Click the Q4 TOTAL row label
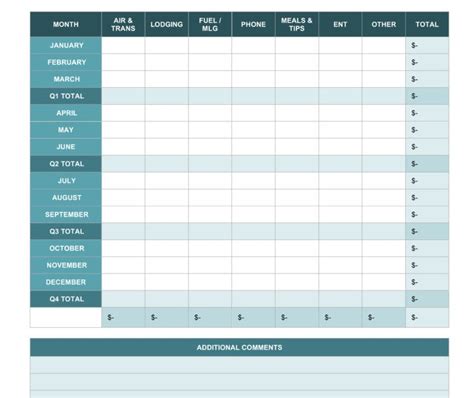 (66, 299)
